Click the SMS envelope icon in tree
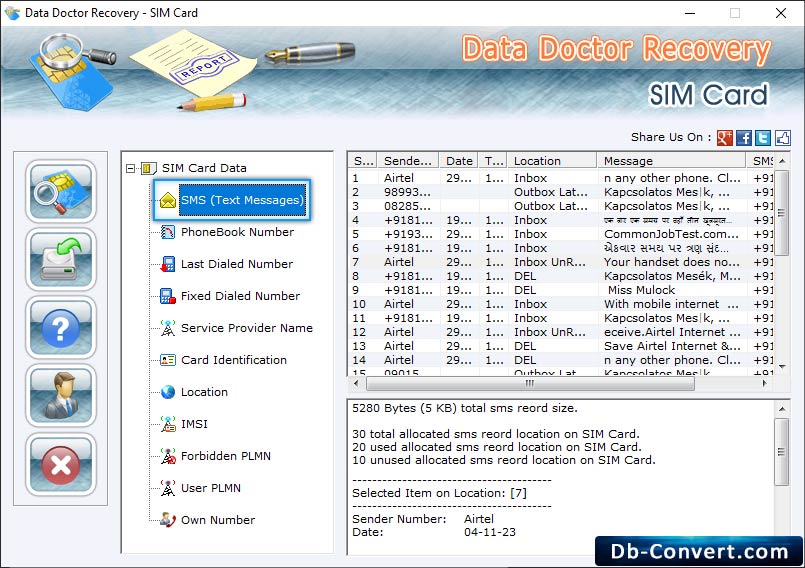 coord(167,200)
